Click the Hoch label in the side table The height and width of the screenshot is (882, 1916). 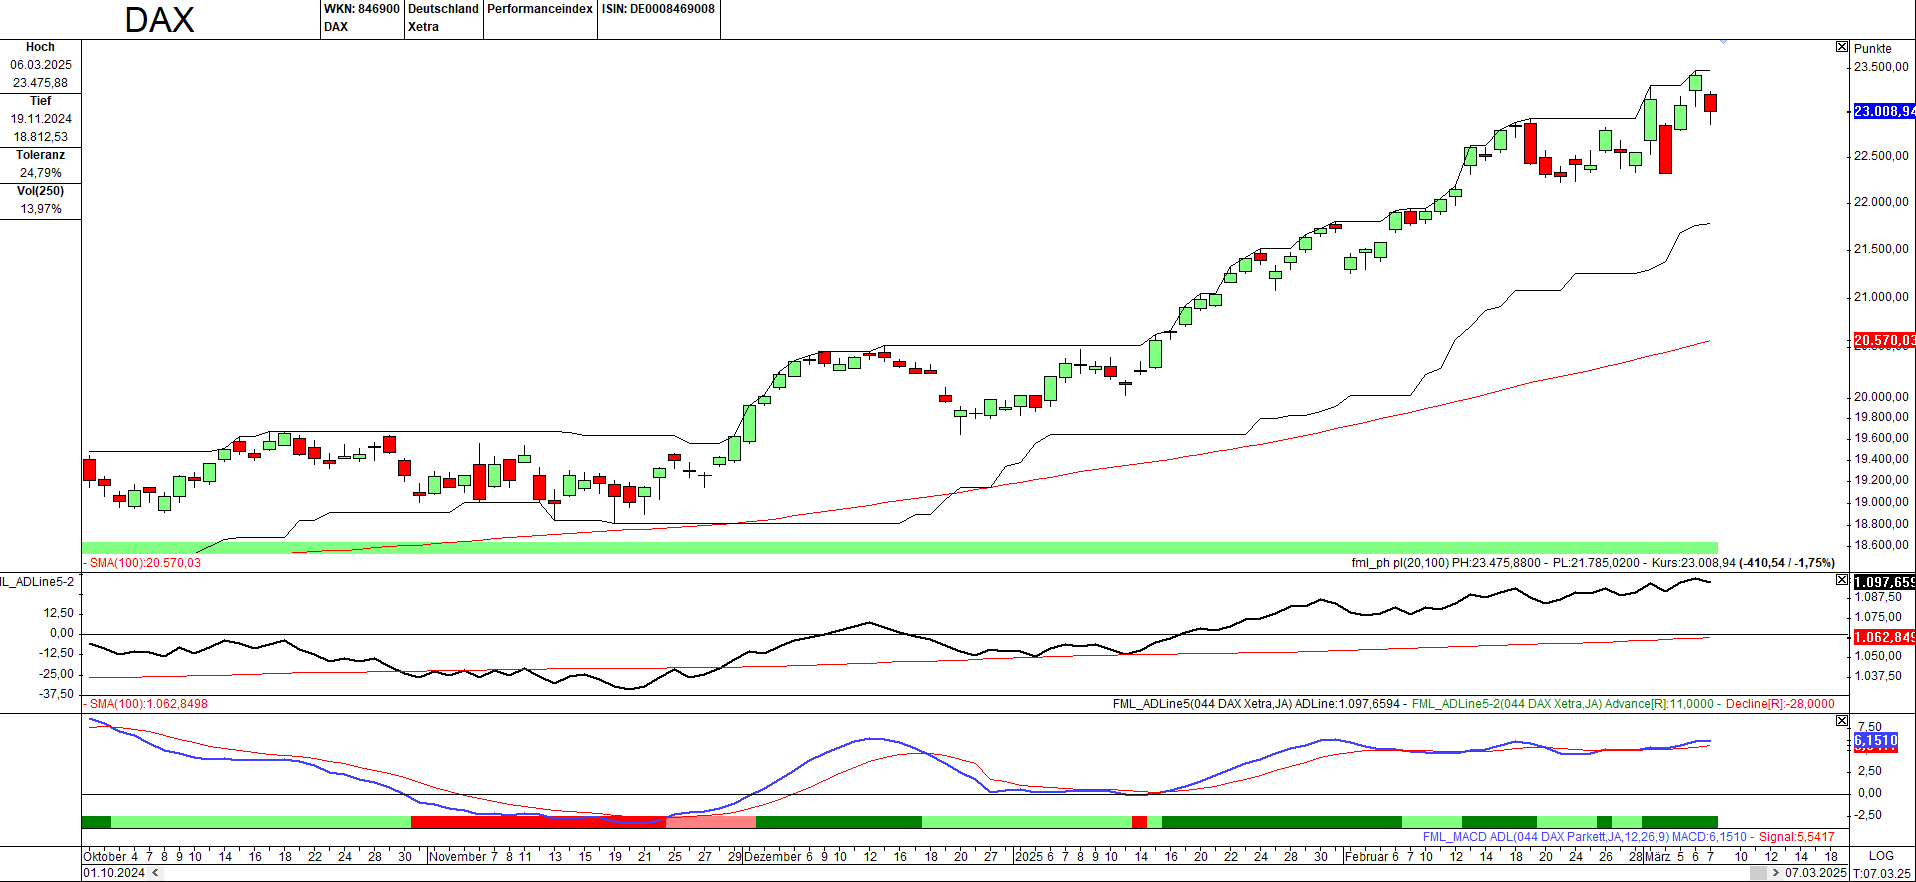pyautogui.click(x=40, y=47)
